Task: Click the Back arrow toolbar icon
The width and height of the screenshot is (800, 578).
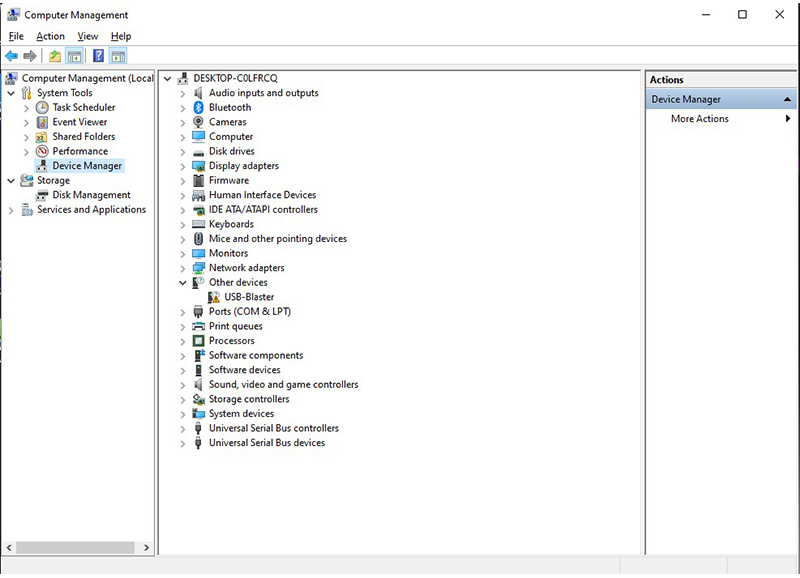Action: (x=11, y=56)
